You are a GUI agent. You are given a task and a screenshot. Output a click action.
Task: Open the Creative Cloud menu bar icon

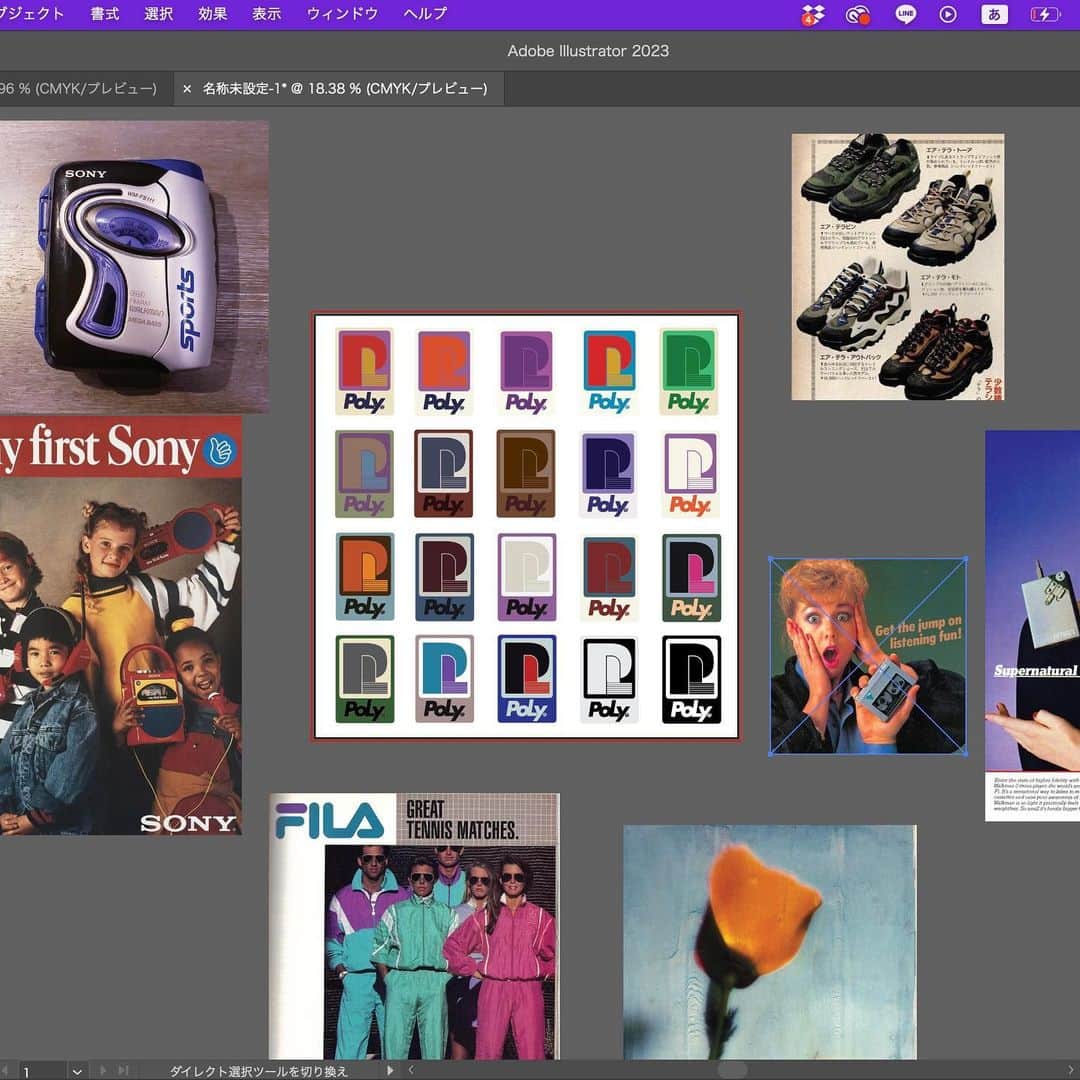(858, 14)
